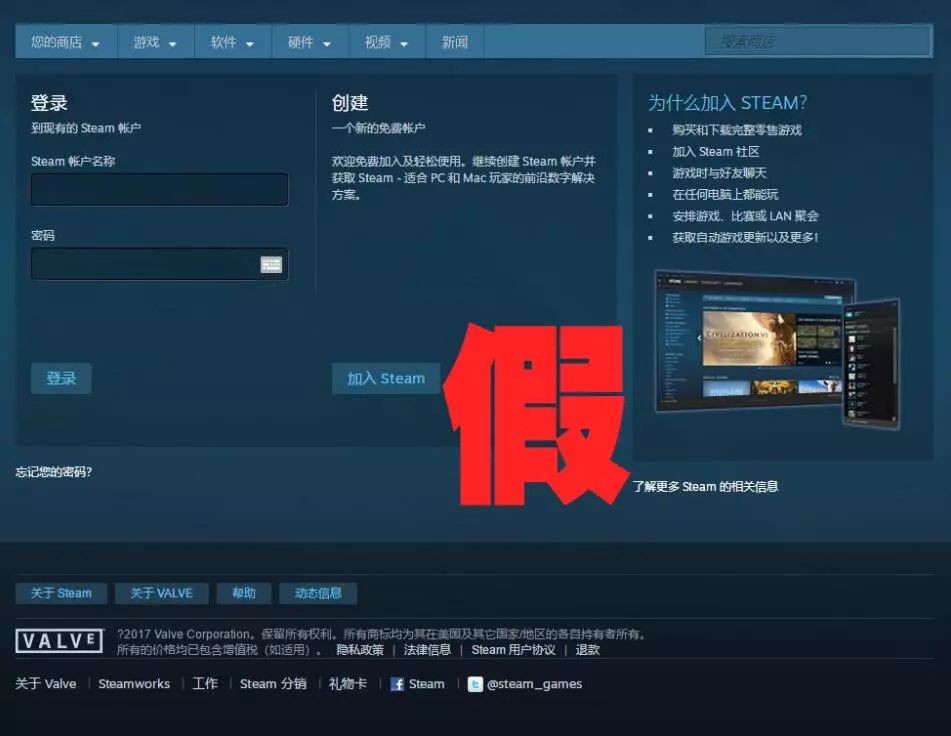Open the @steam_games Twitter link
This screenshot has height=736, width=951.
pyautogui.click(x=534, y=684)
